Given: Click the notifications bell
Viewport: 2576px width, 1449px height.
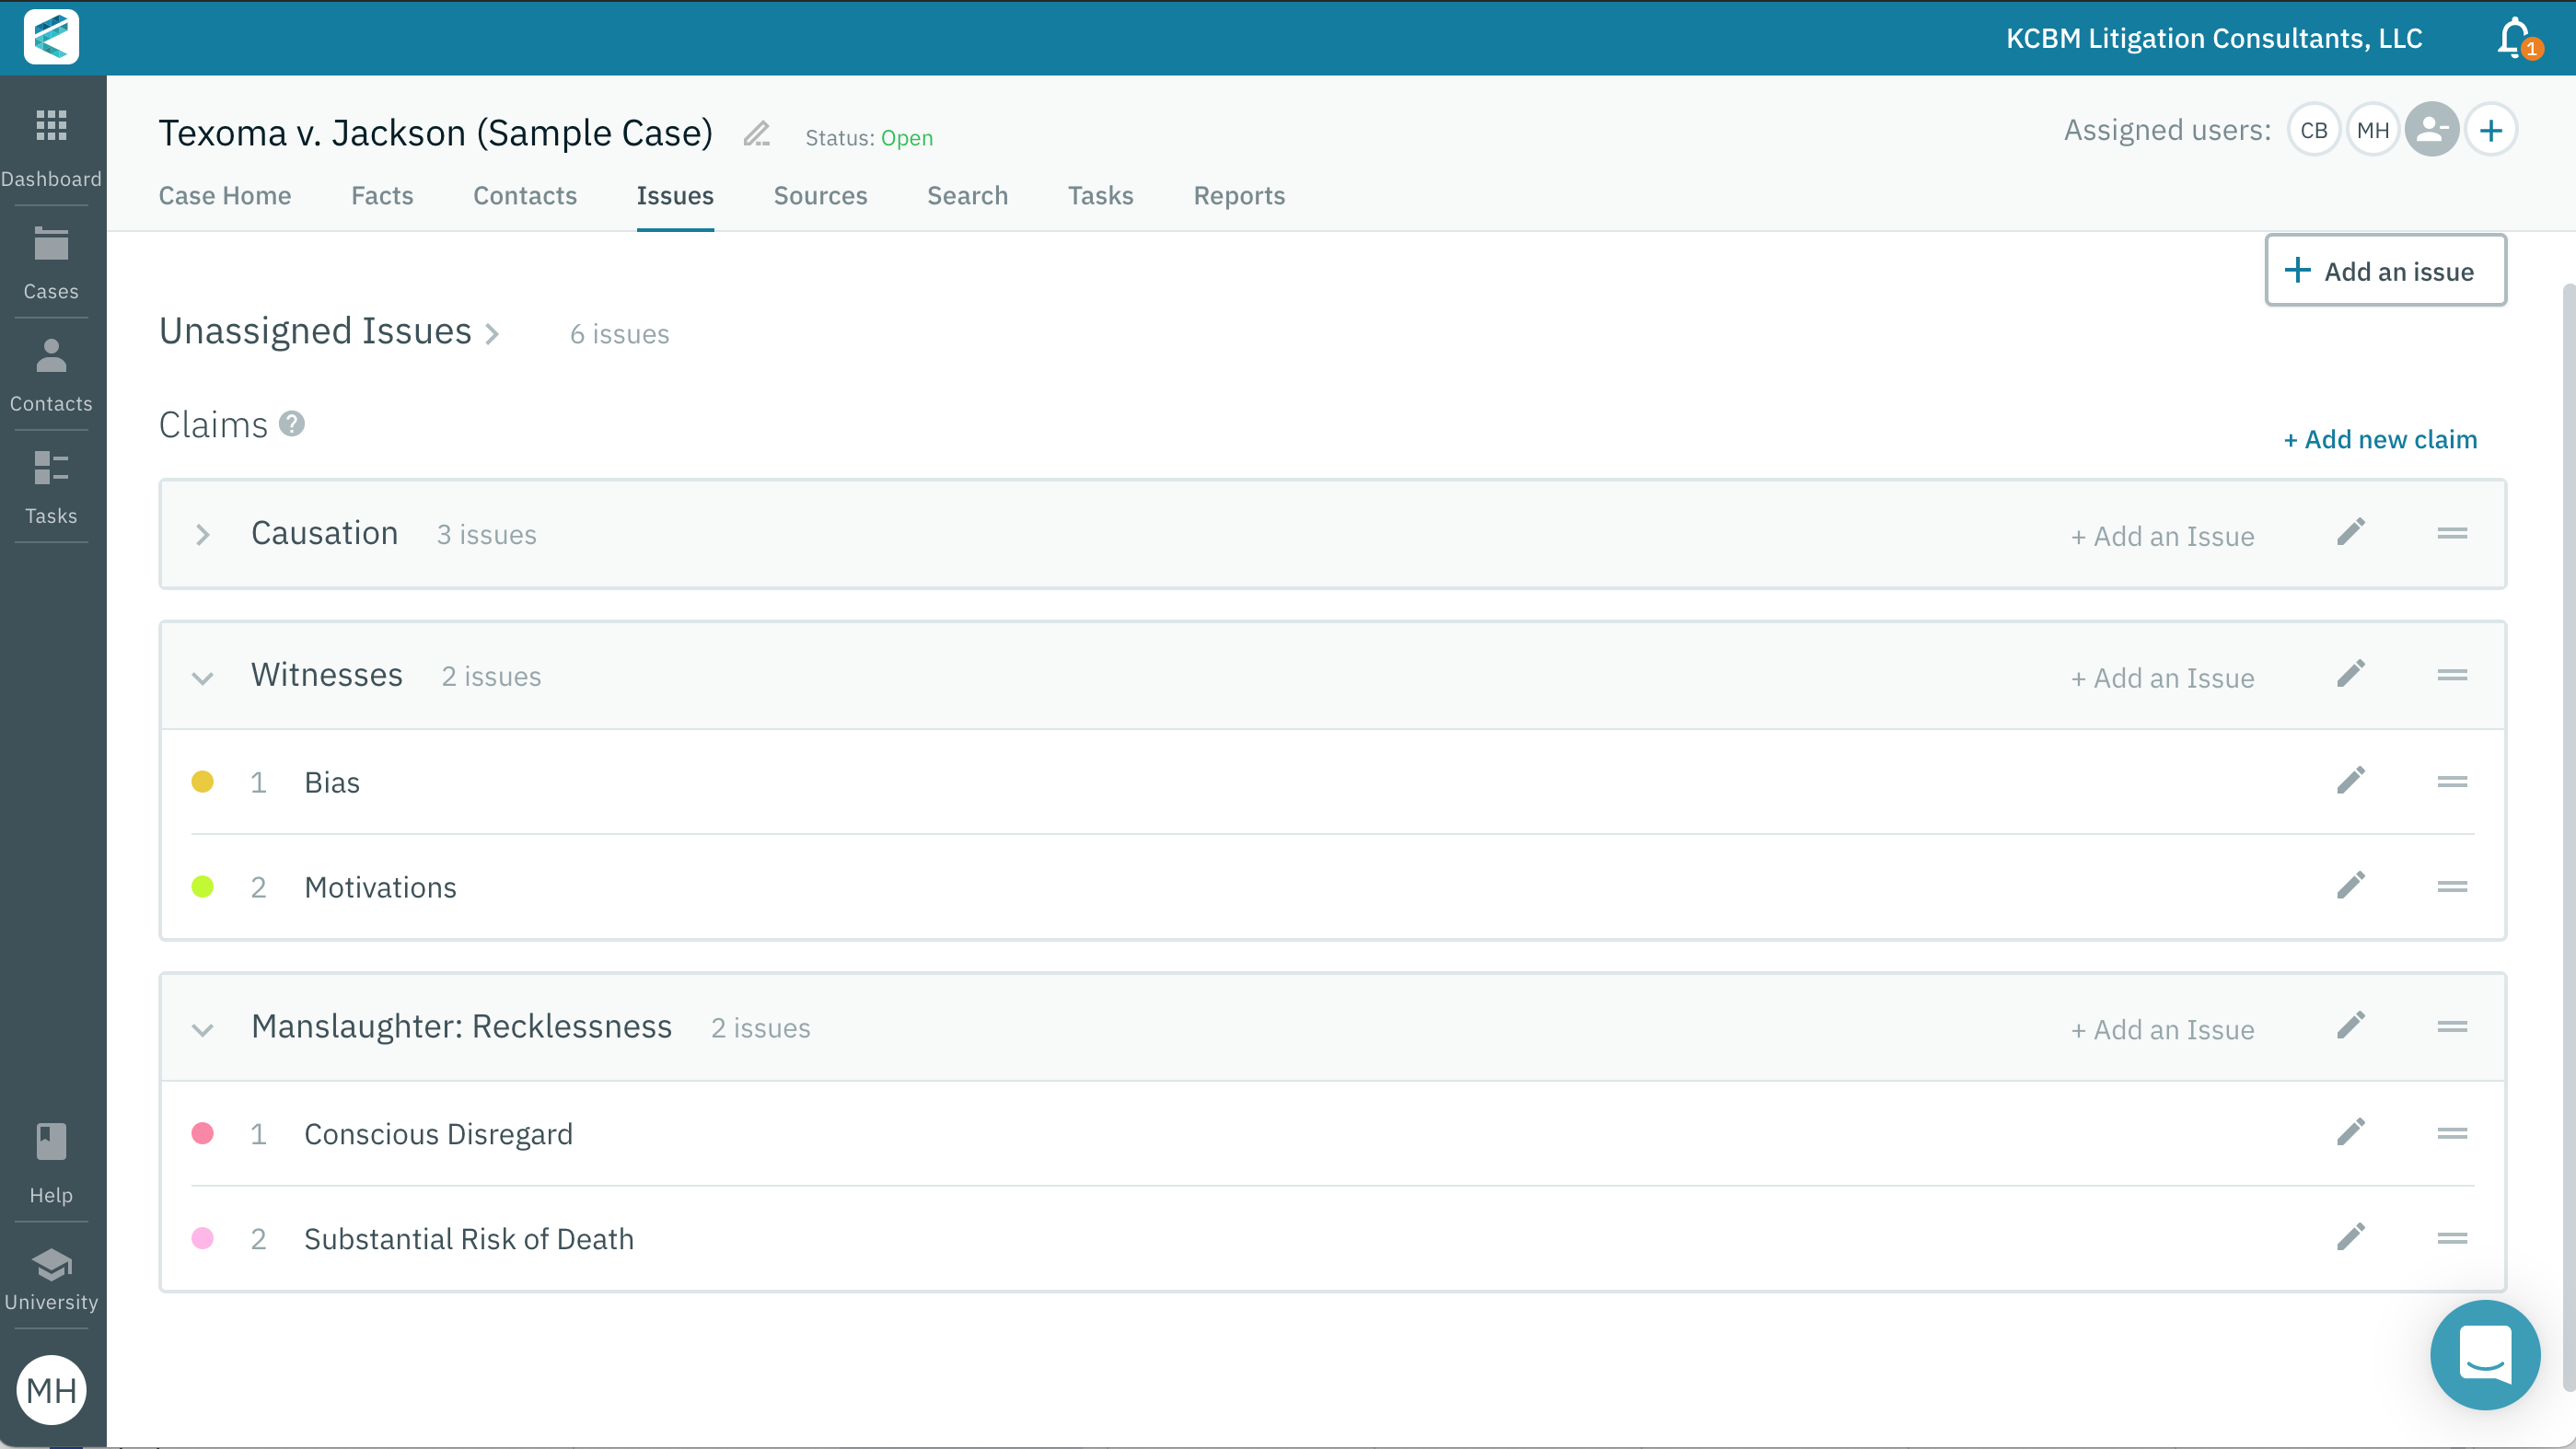Looking at the screenshot, I should tap(2513, 38).
